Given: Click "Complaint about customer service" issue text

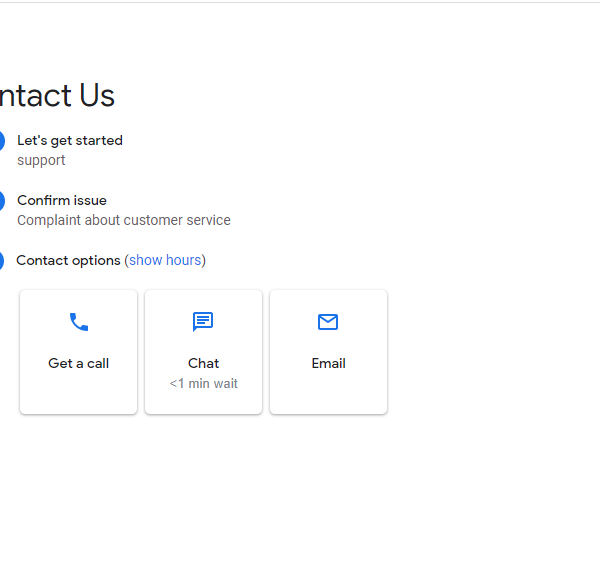Looking at the screenshot, I should 124,220.
